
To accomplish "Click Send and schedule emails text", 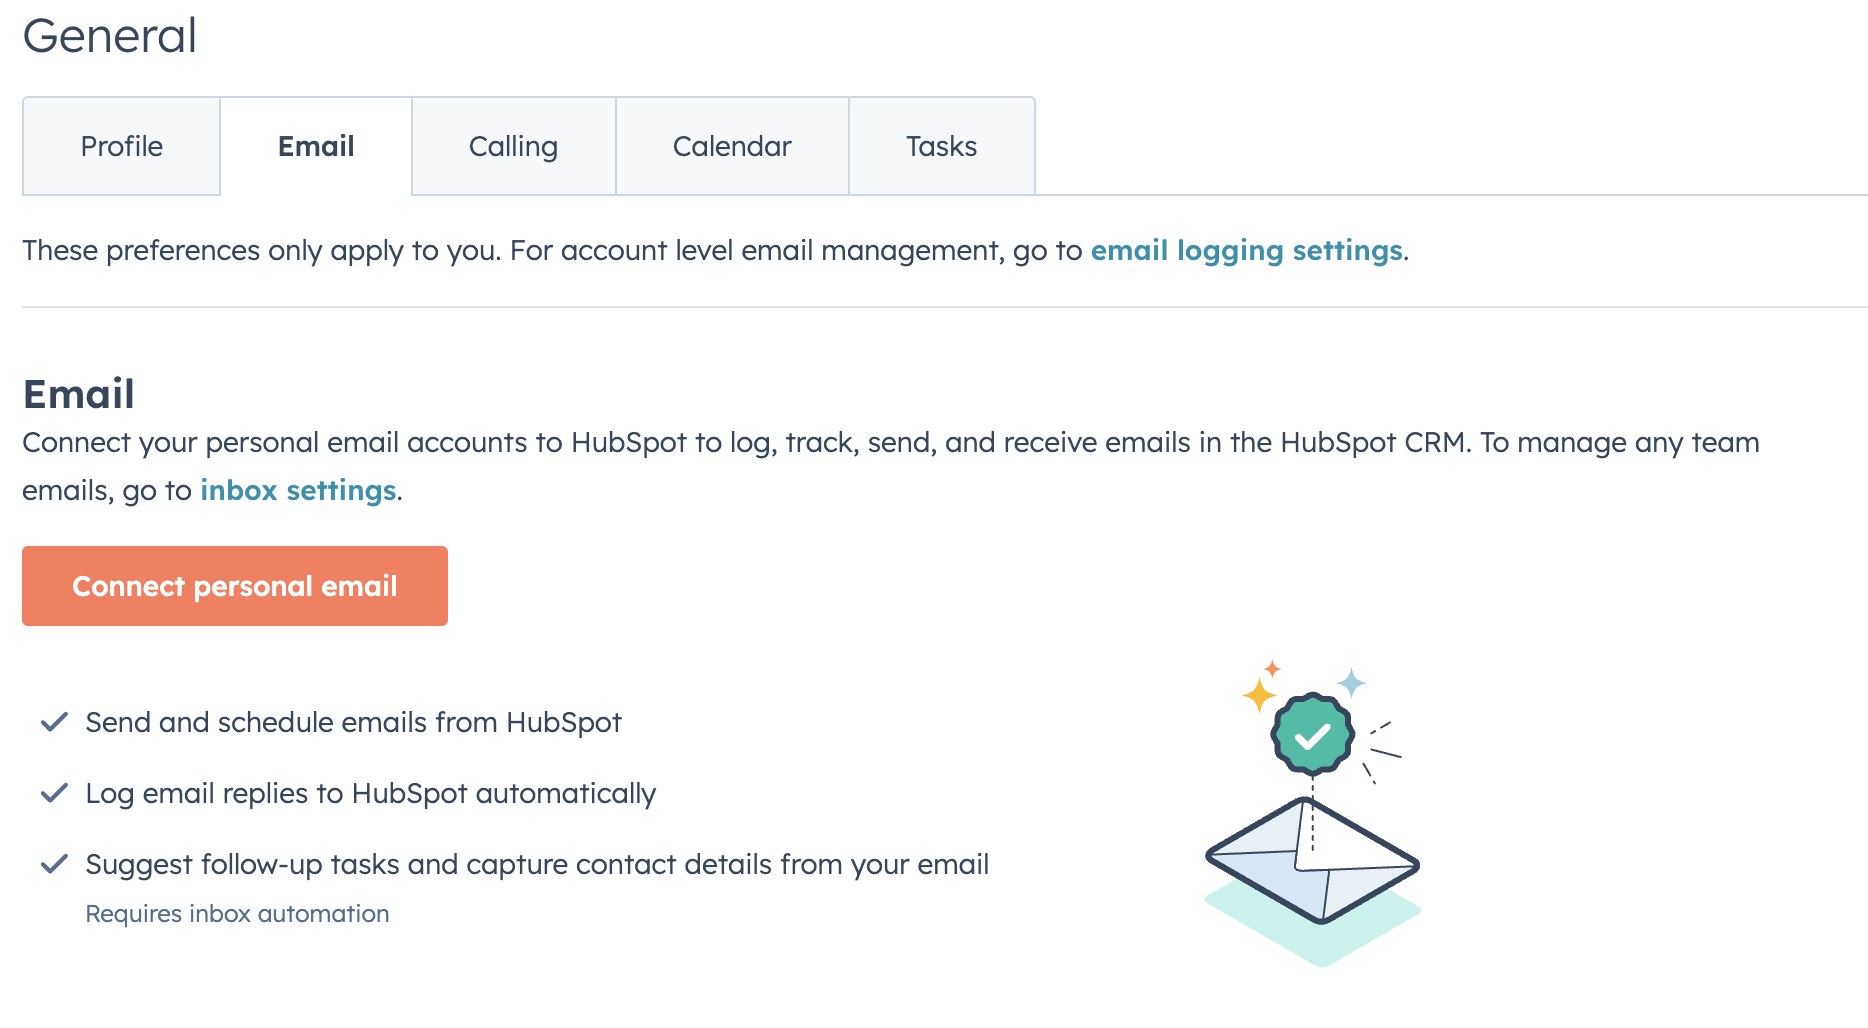I will point(353,722).
